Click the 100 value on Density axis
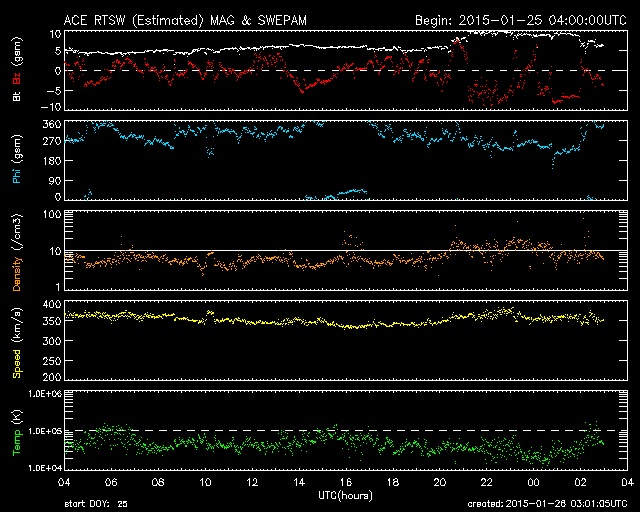Screen dimensions: 640x512 (x=52, y=214)
